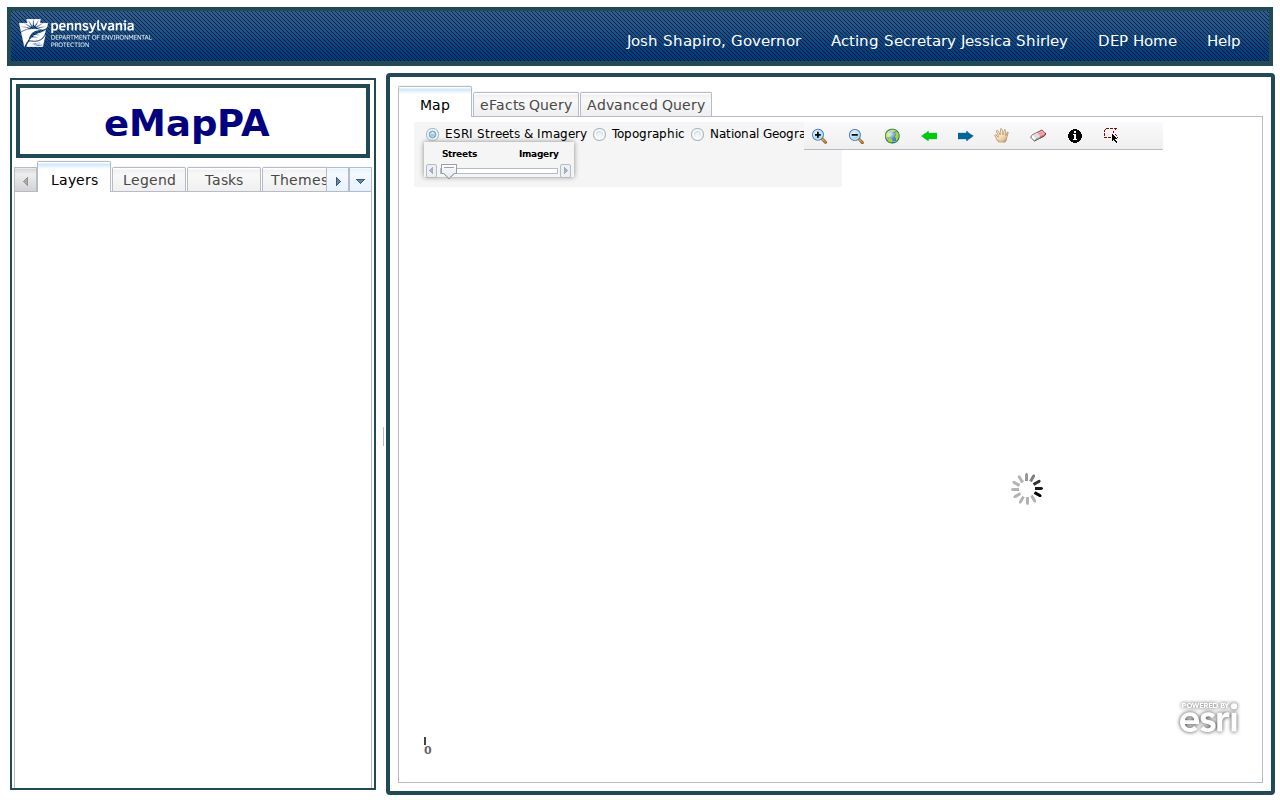The width and height of the screenshot is (1280, 800).
Task: Open the Advanced Query tab
Action: (646, 104)
